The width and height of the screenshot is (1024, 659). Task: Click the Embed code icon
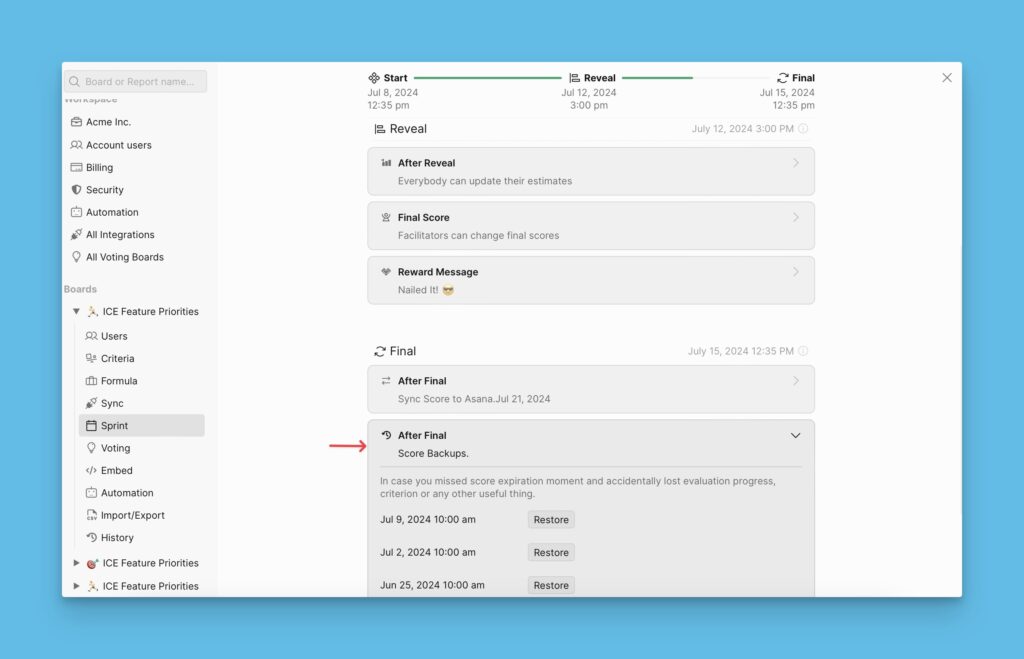click(93, 470)
